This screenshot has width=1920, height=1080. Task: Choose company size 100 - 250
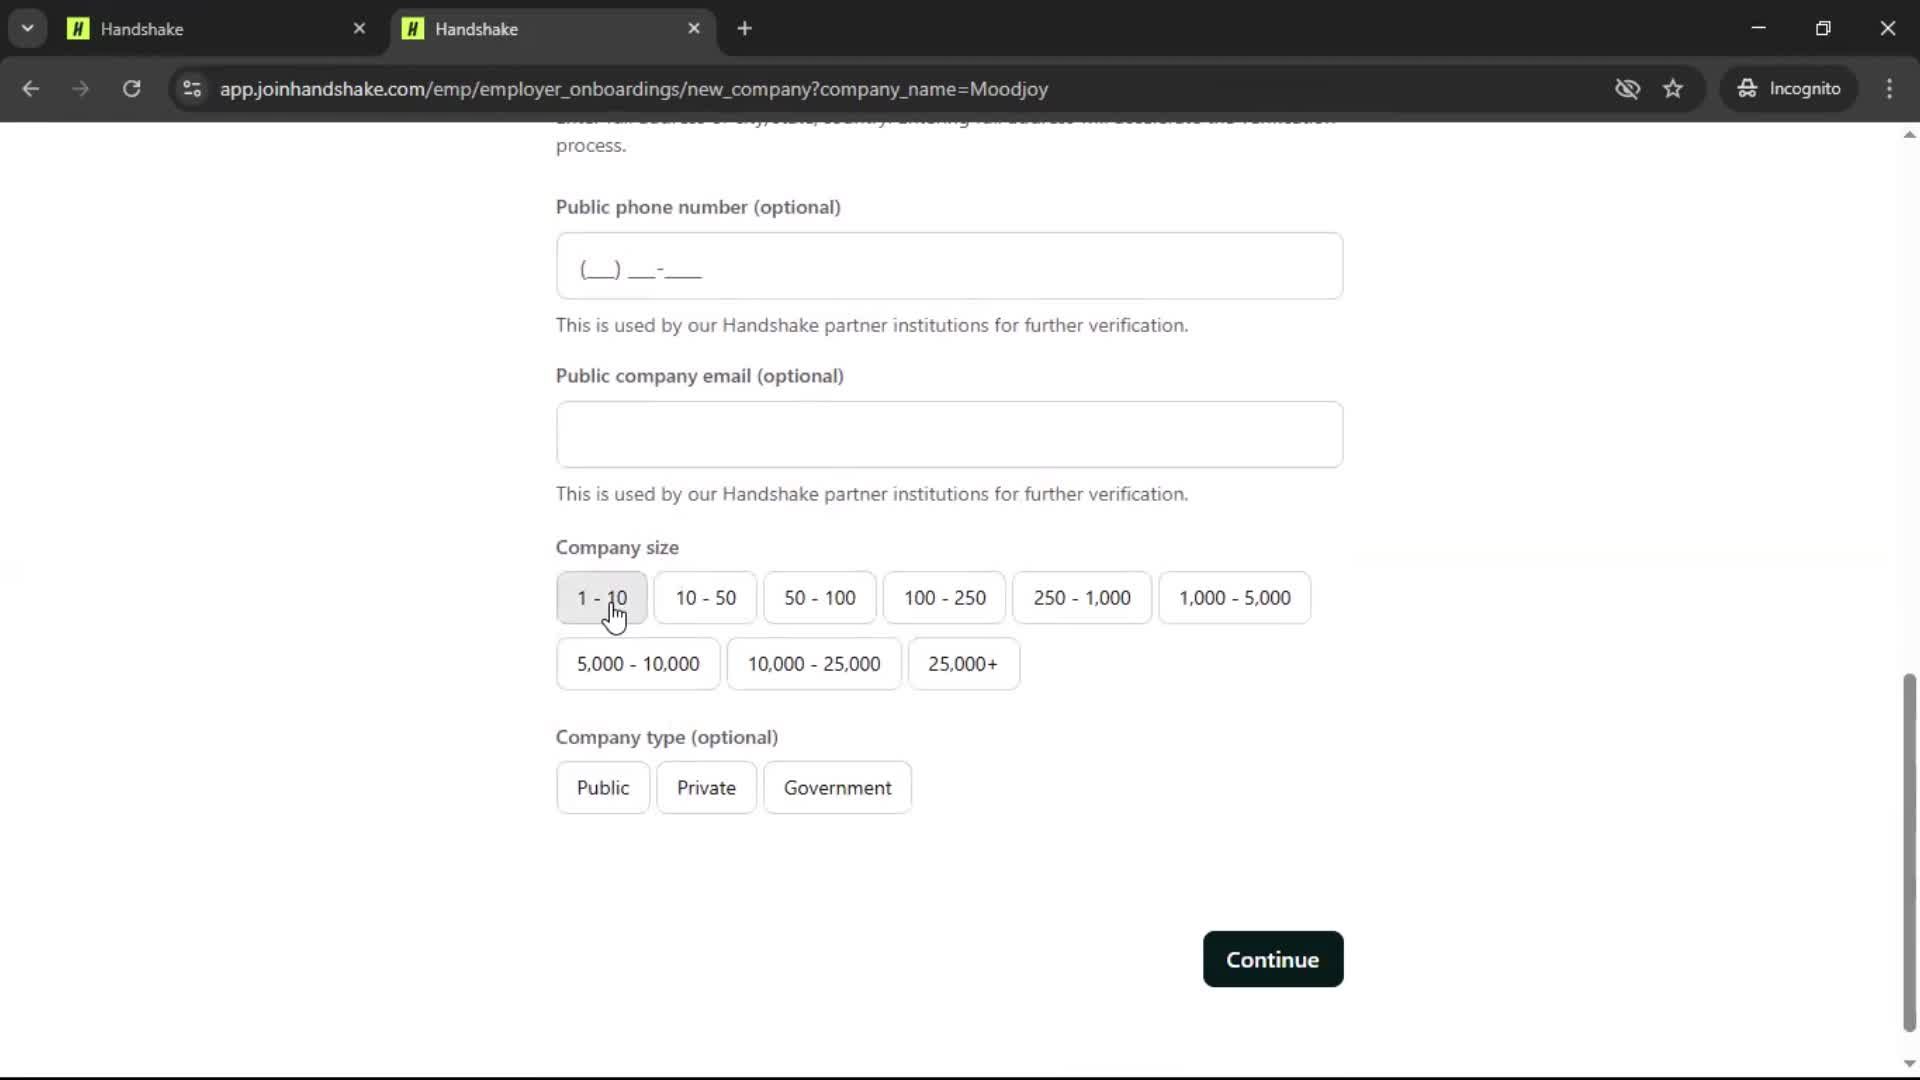(x=945, y=598)
